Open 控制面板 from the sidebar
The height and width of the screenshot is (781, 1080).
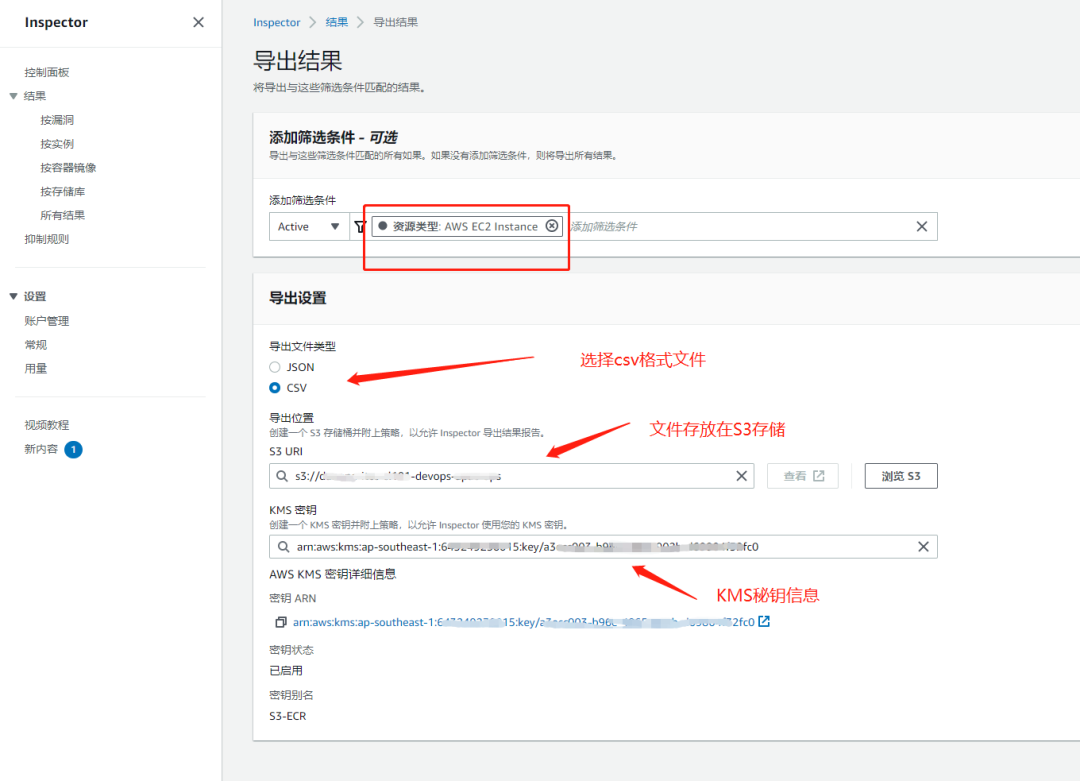pyautogui.click(x=45, y=71)
